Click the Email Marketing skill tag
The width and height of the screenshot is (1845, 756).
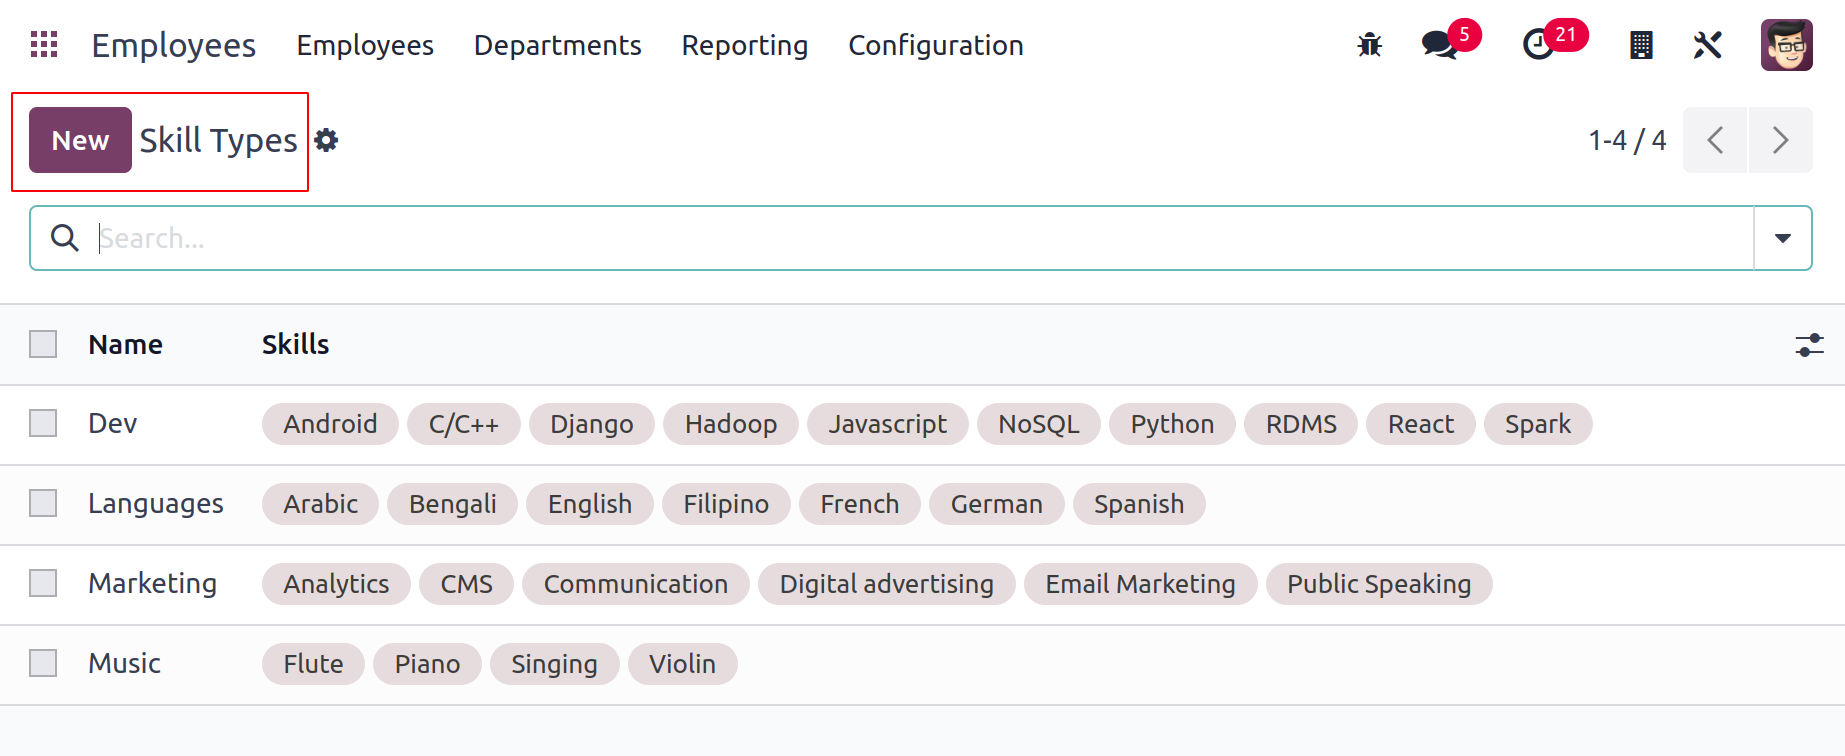(1140, 584)
